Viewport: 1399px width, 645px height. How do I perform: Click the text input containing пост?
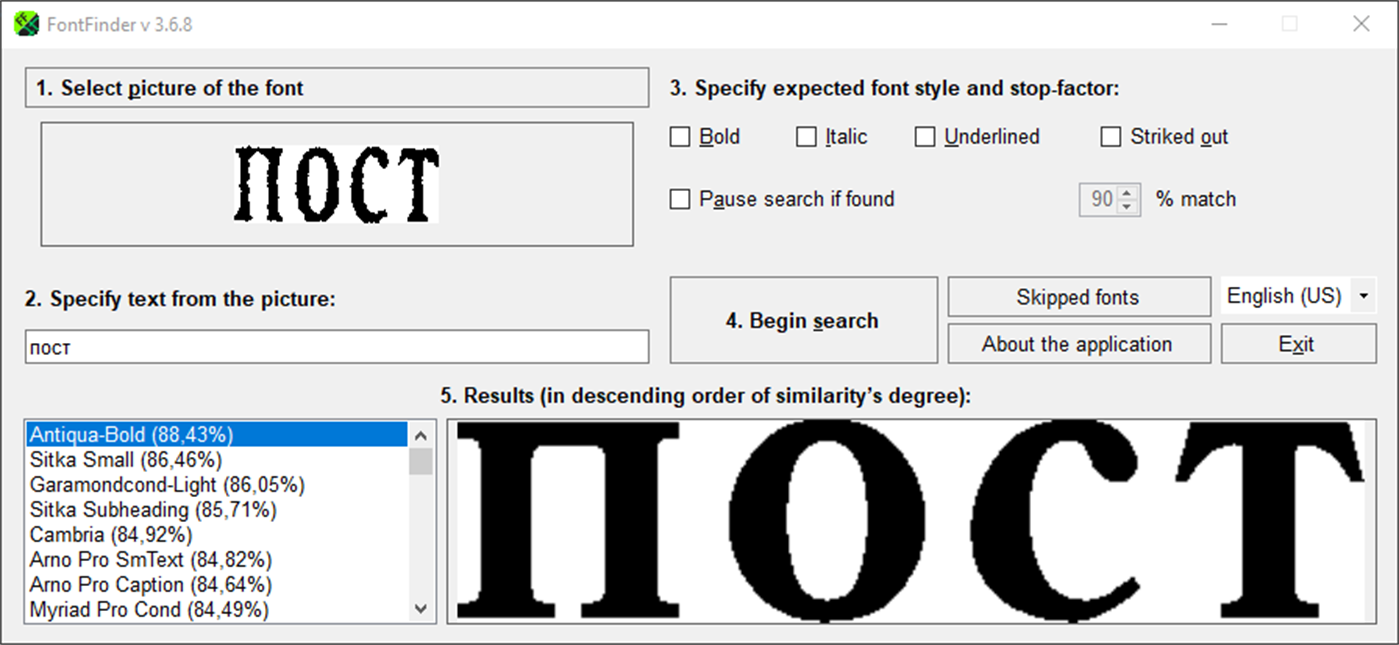coord(337,347)
